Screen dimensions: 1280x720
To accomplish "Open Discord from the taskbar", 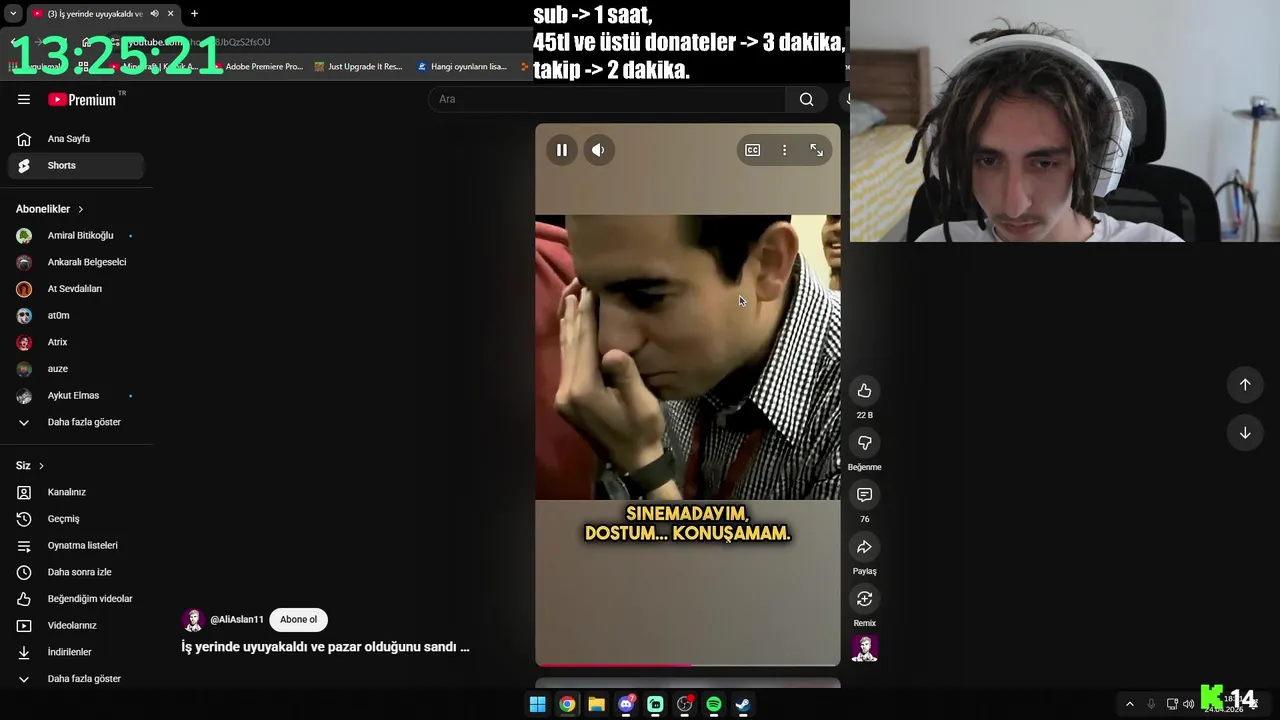I will [x=626, y=704].
